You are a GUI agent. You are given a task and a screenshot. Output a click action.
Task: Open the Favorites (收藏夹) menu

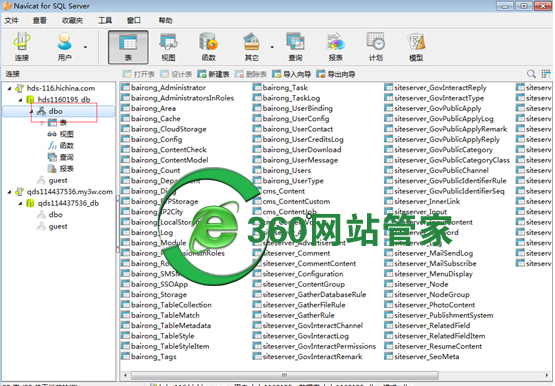72,21
